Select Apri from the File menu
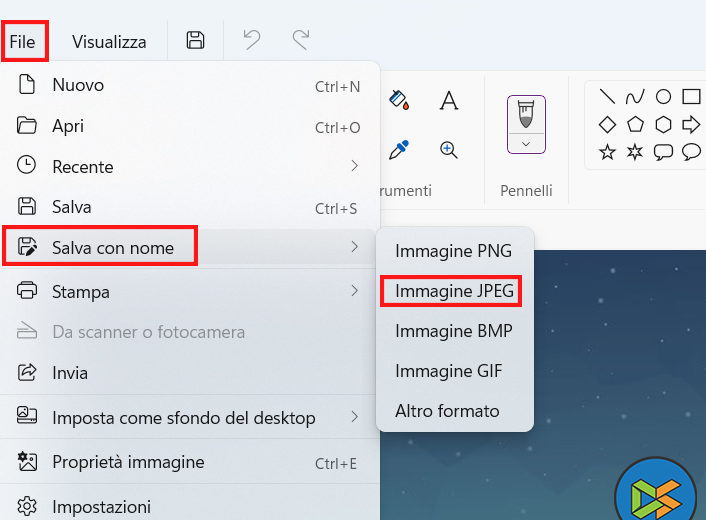Image resolution: width=706 pixels, height=520 pixels. [x=189, y=126]
